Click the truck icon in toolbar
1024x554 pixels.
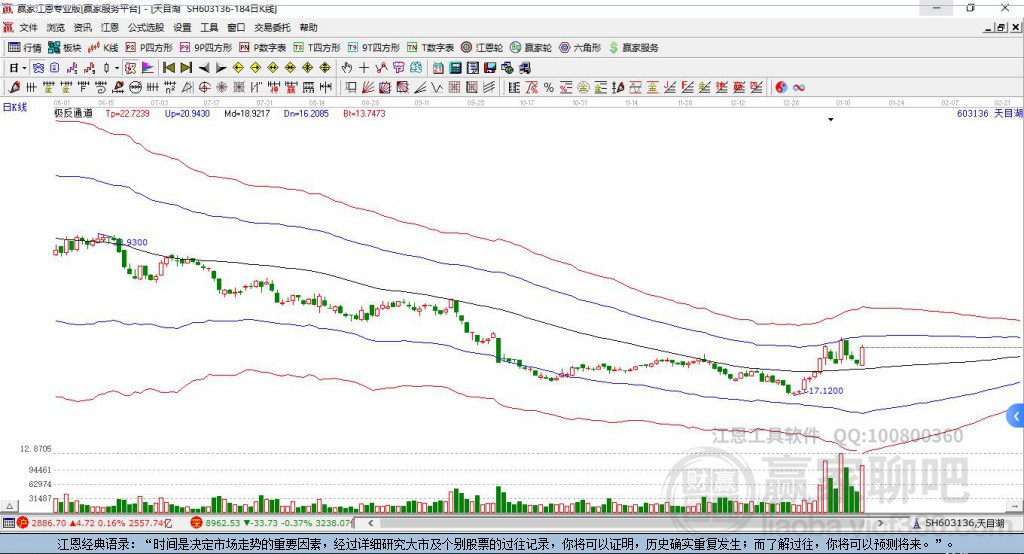[x=525, y=68]
